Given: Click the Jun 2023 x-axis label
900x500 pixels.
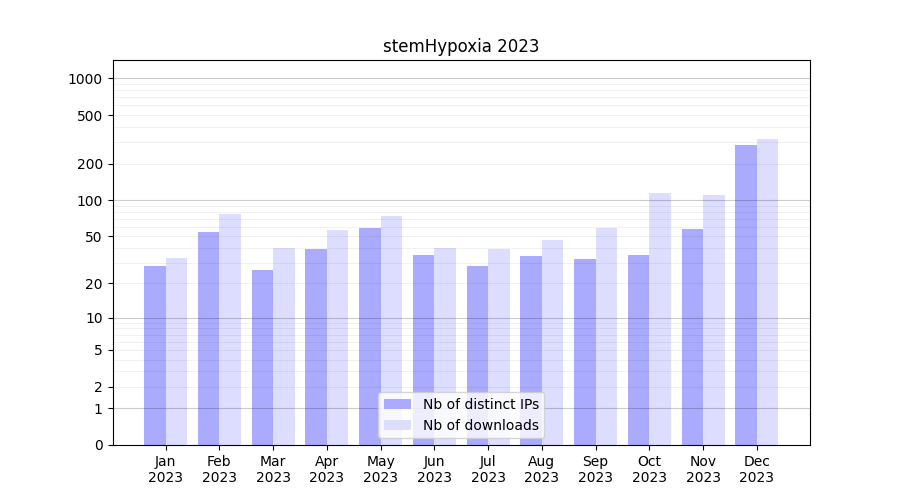Looking at the screenshot, I should coord(434,469).
